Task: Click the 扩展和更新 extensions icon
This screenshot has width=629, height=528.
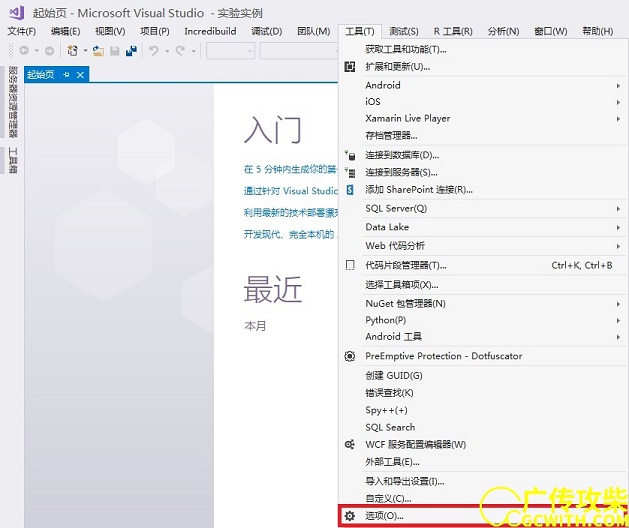Action: (350, 67)
